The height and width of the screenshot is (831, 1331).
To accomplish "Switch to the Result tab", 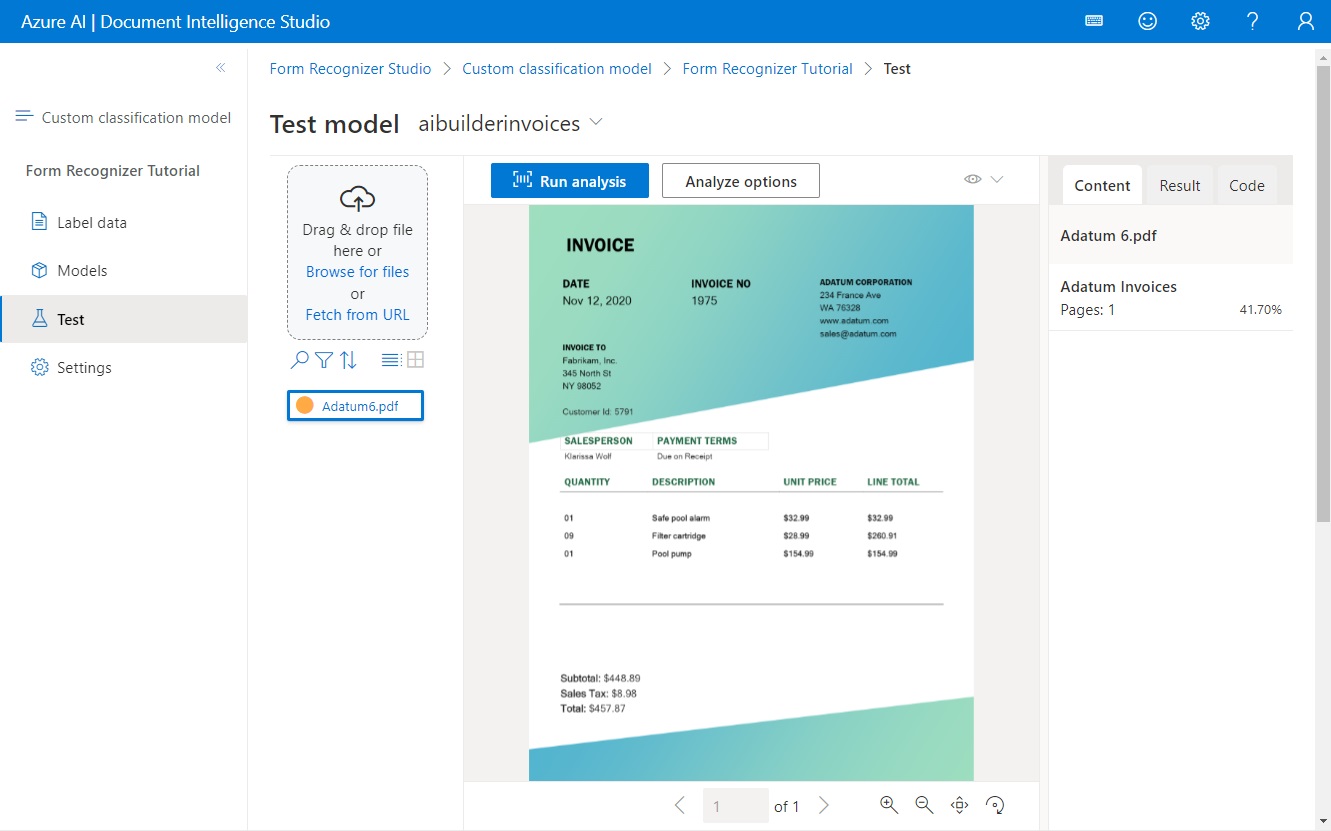I will point(1179,185).
